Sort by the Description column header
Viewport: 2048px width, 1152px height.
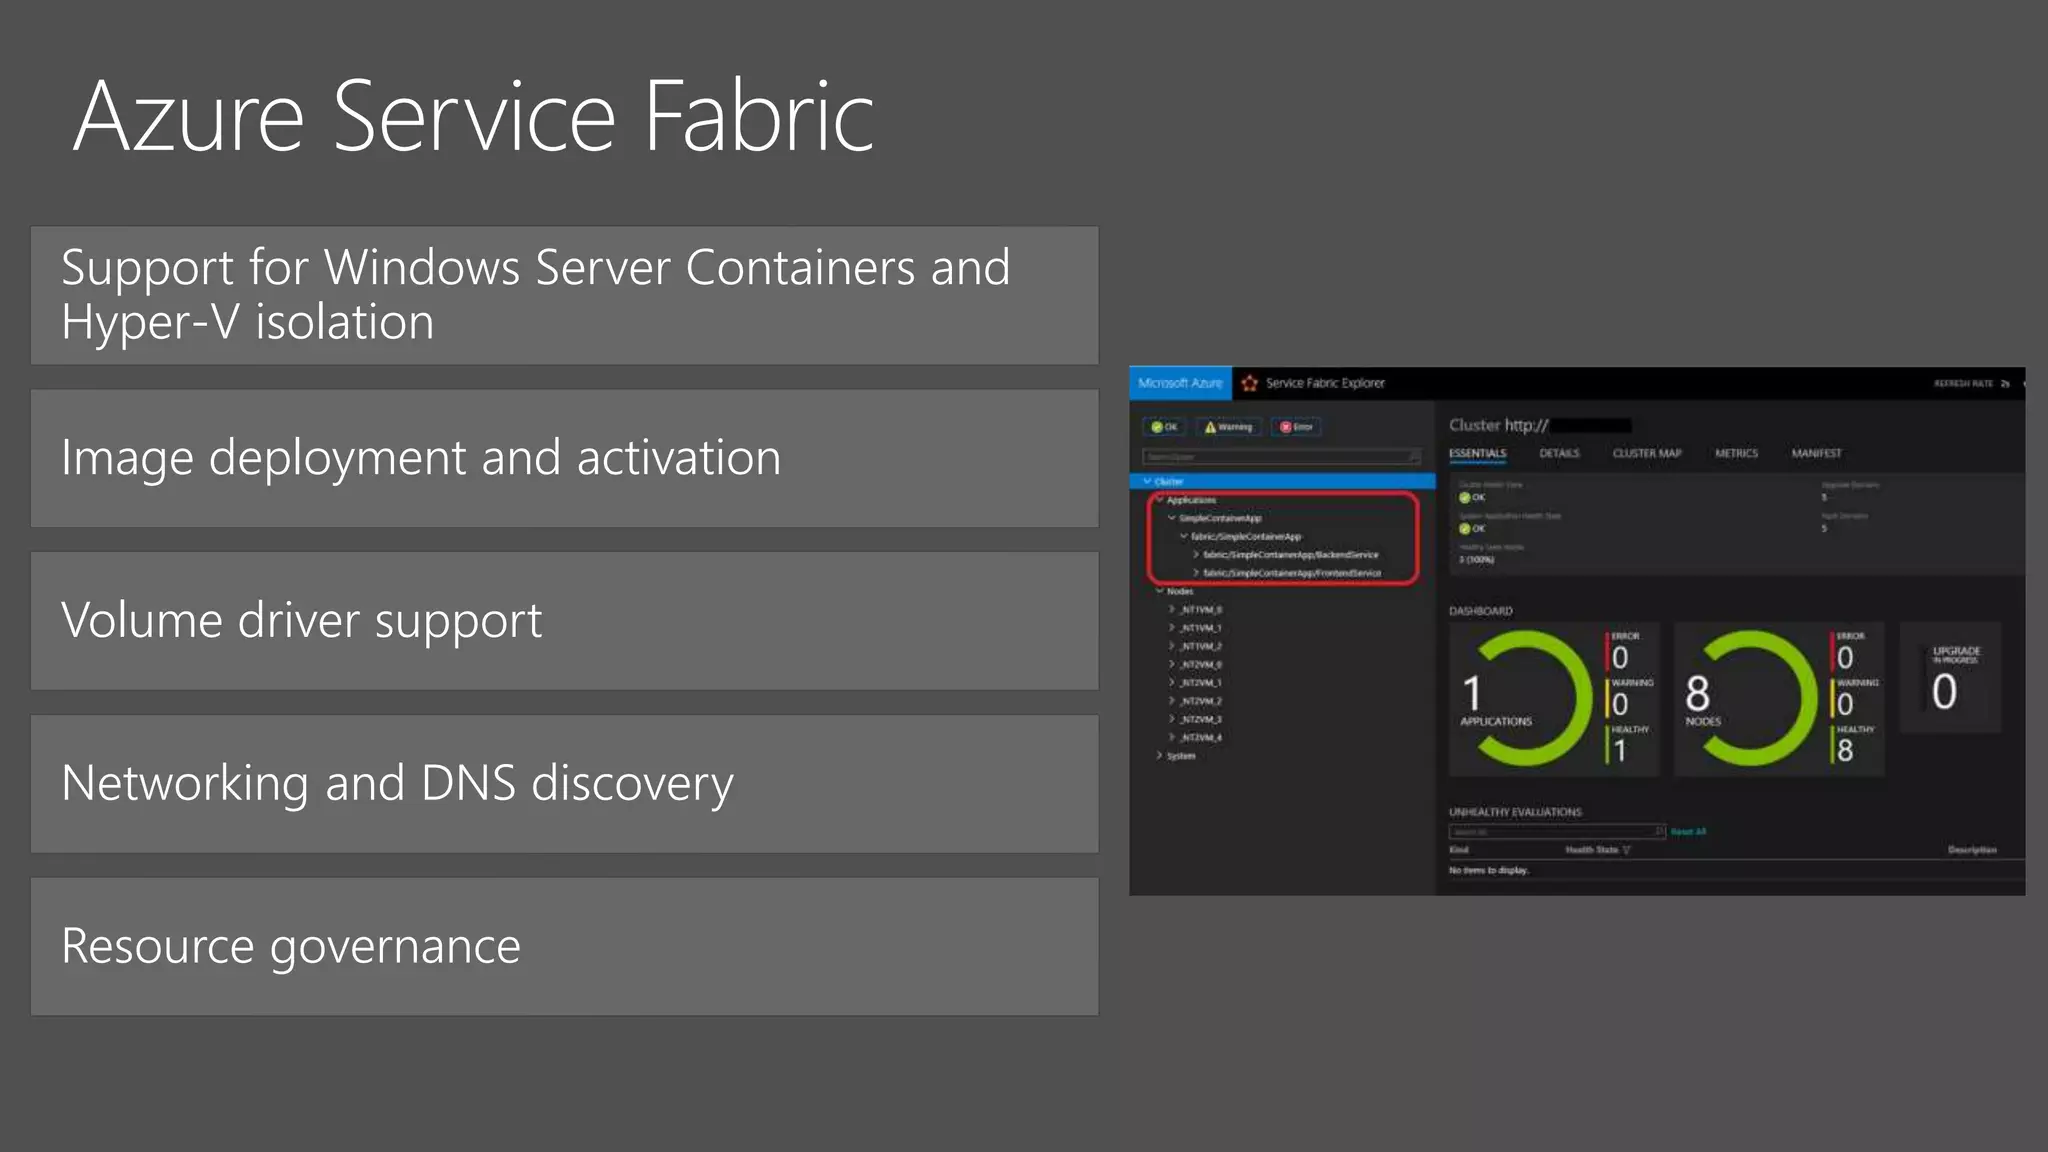coord(1972,850)
